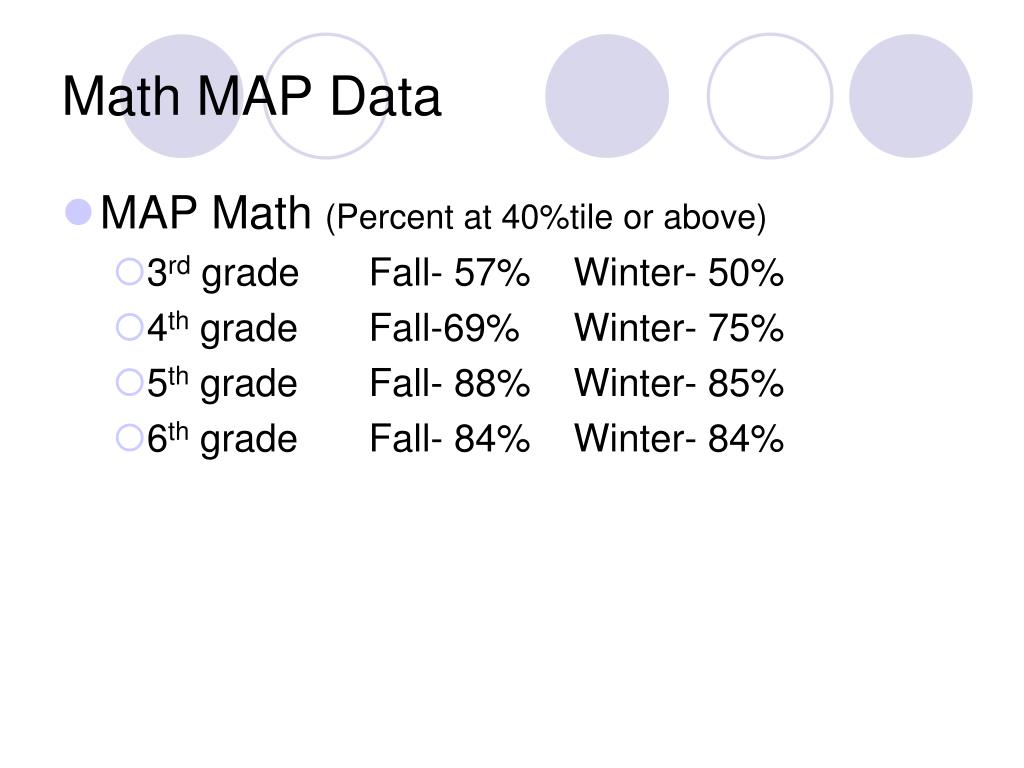
Task: Click the hollow bullet before '6th grade'
Action: [x=129, y=438]
